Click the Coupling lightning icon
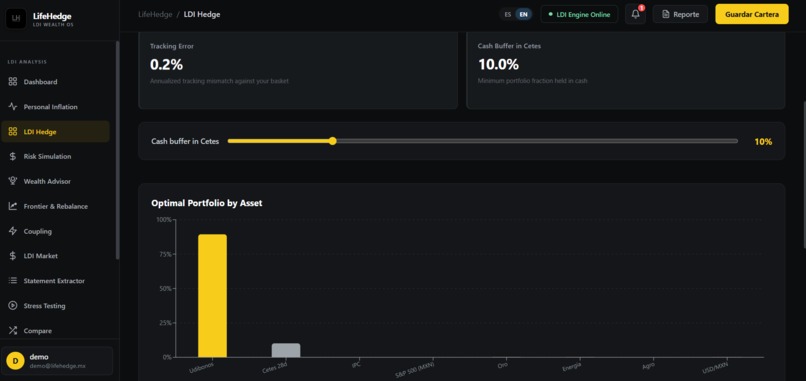The image size is (806, 381). click(13, 231)
